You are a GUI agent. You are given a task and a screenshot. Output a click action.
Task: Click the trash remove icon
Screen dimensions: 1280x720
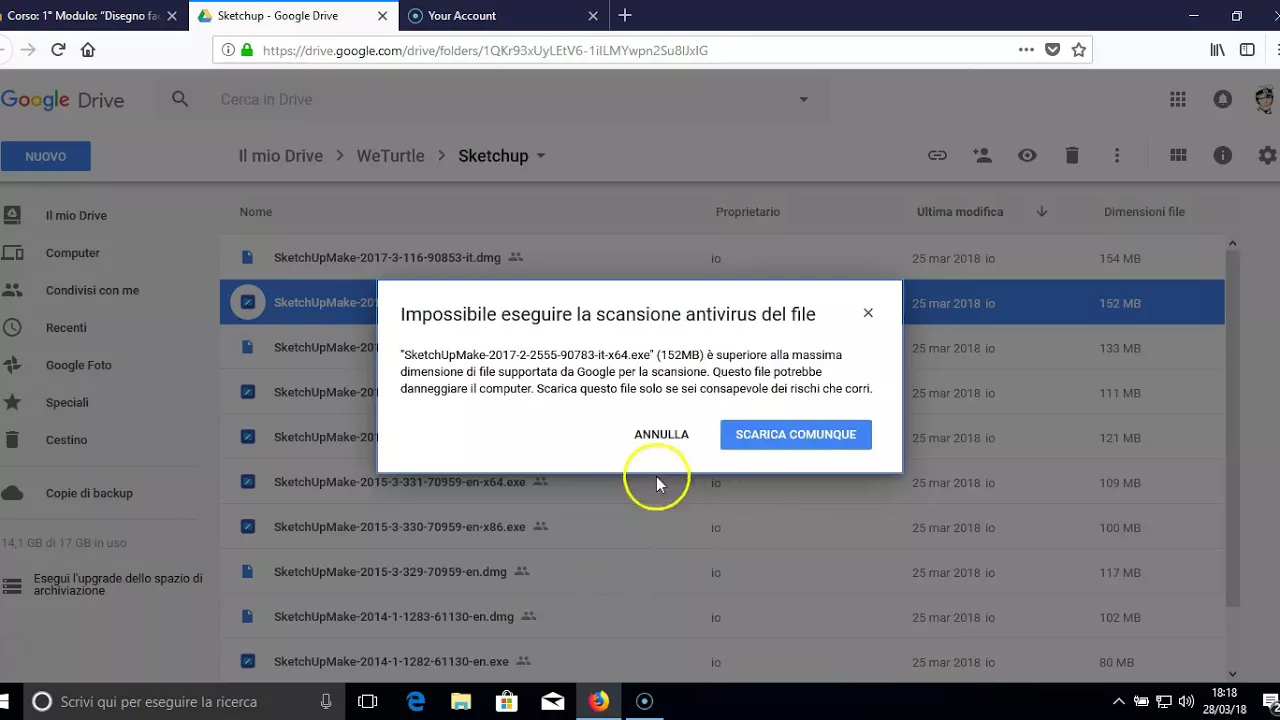(x=1072, y=155)
